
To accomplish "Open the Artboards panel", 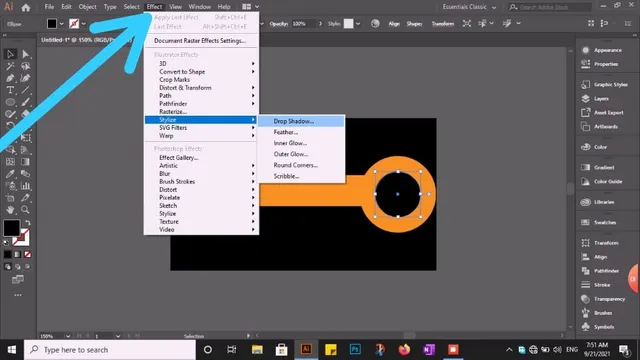I will 599,127.
